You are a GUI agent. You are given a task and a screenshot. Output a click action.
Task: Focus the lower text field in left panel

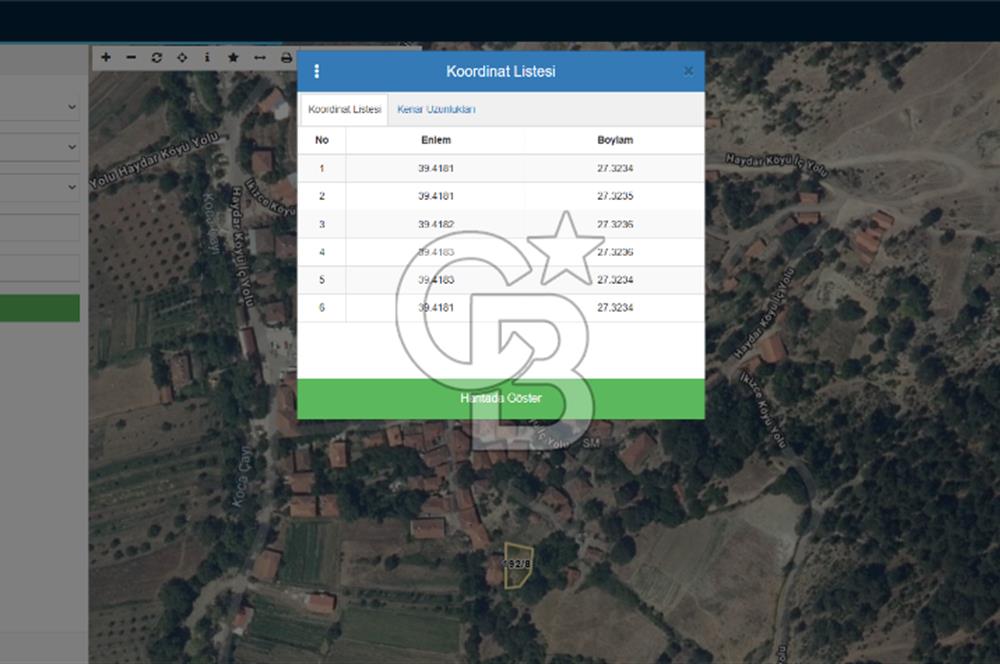click(x=40, y=268)
